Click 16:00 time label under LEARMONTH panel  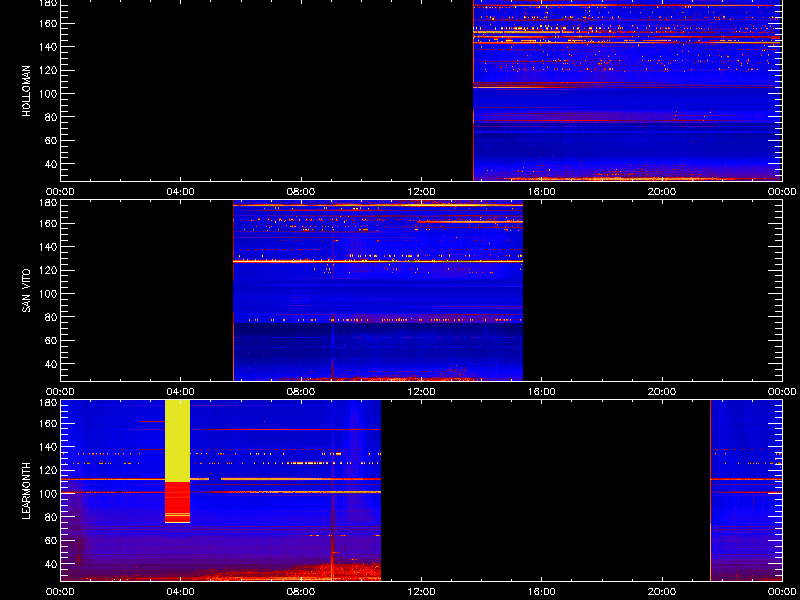[542, 592]
